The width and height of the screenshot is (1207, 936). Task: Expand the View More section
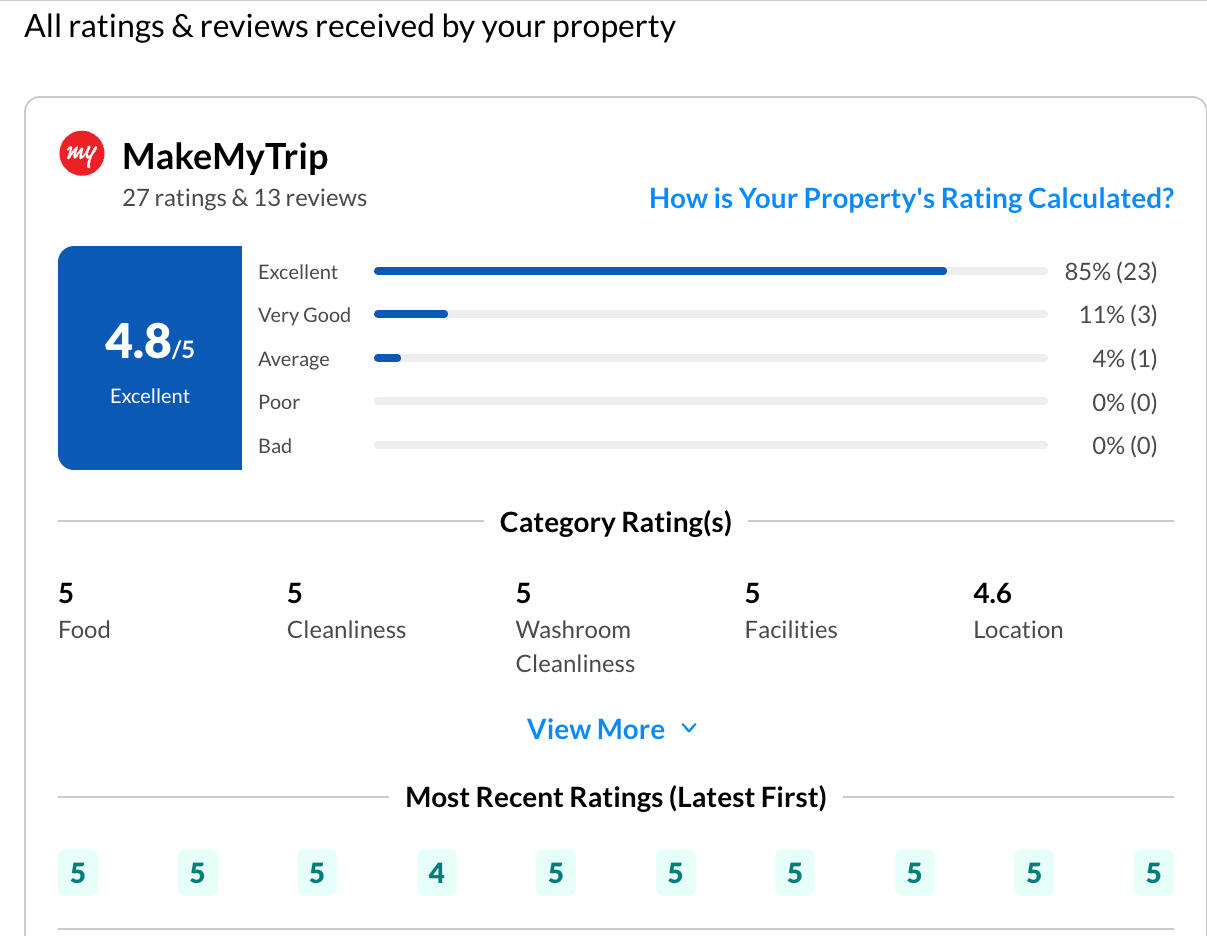tap(596, 729)
